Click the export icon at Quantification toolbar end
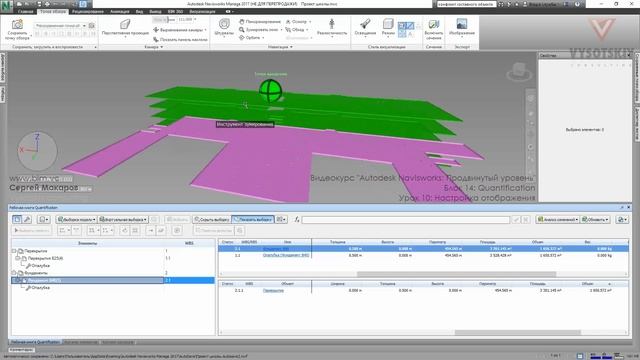Image resolution: width=640 pixels, height=360 pixels. pos(622,220)
